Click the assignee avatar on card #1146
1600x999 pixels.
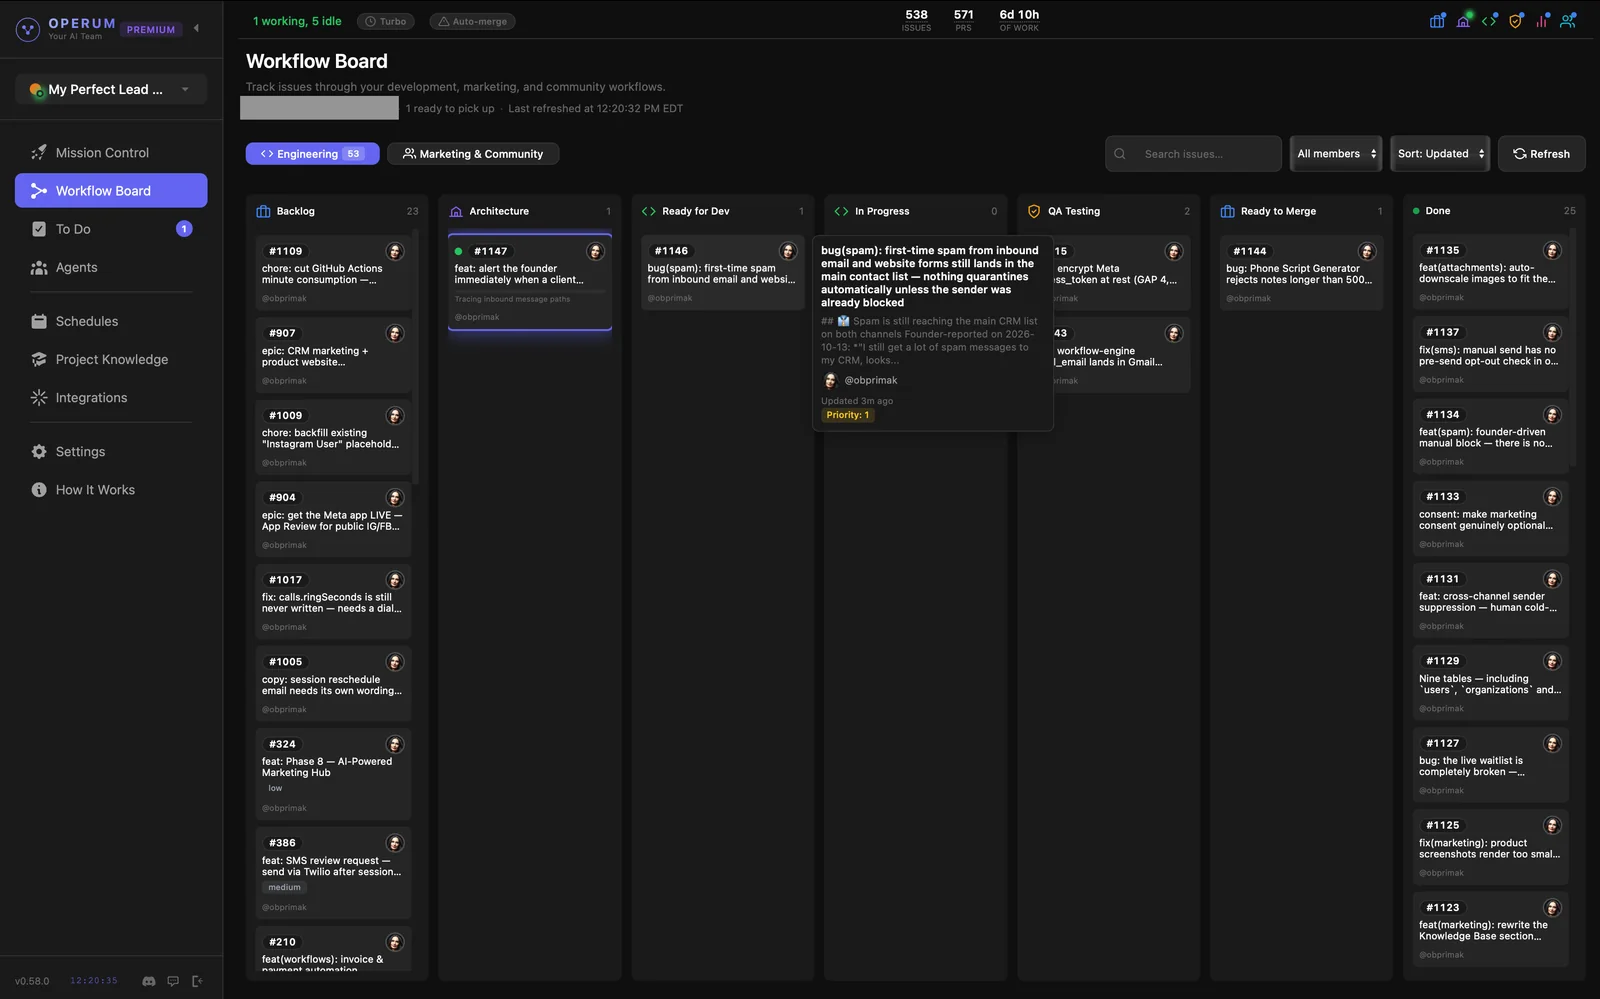point(788,251)
